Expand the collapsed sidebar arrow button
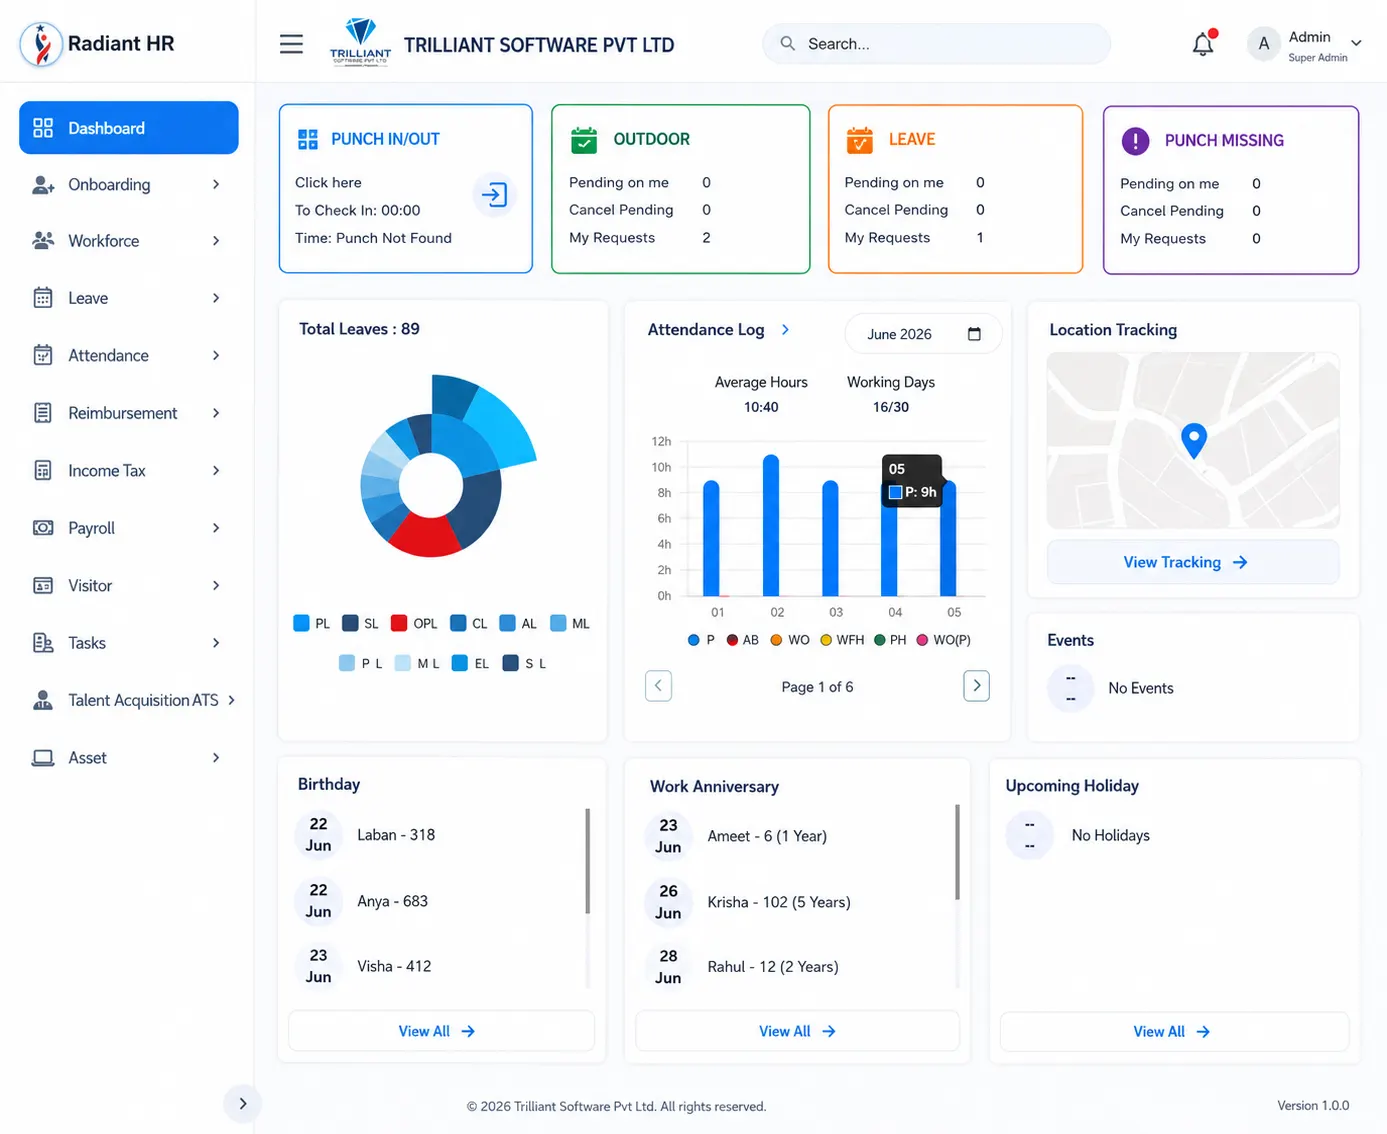The image size is (1387, 1134). 242,1104
